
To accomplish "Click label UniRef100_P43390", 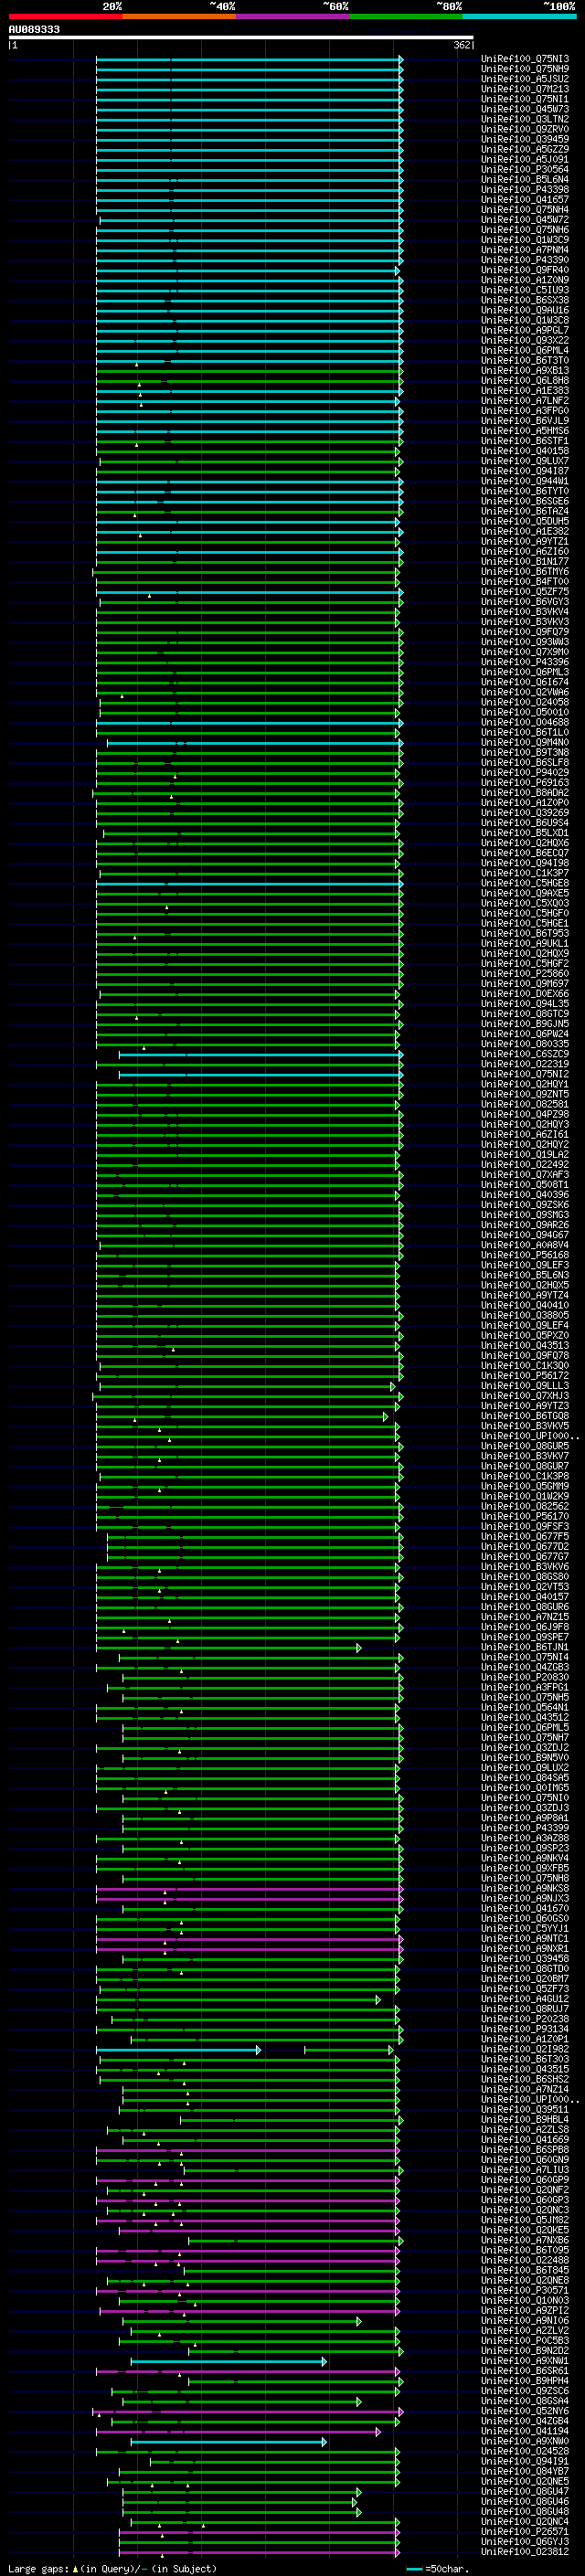I will click(x=525, y=260).
